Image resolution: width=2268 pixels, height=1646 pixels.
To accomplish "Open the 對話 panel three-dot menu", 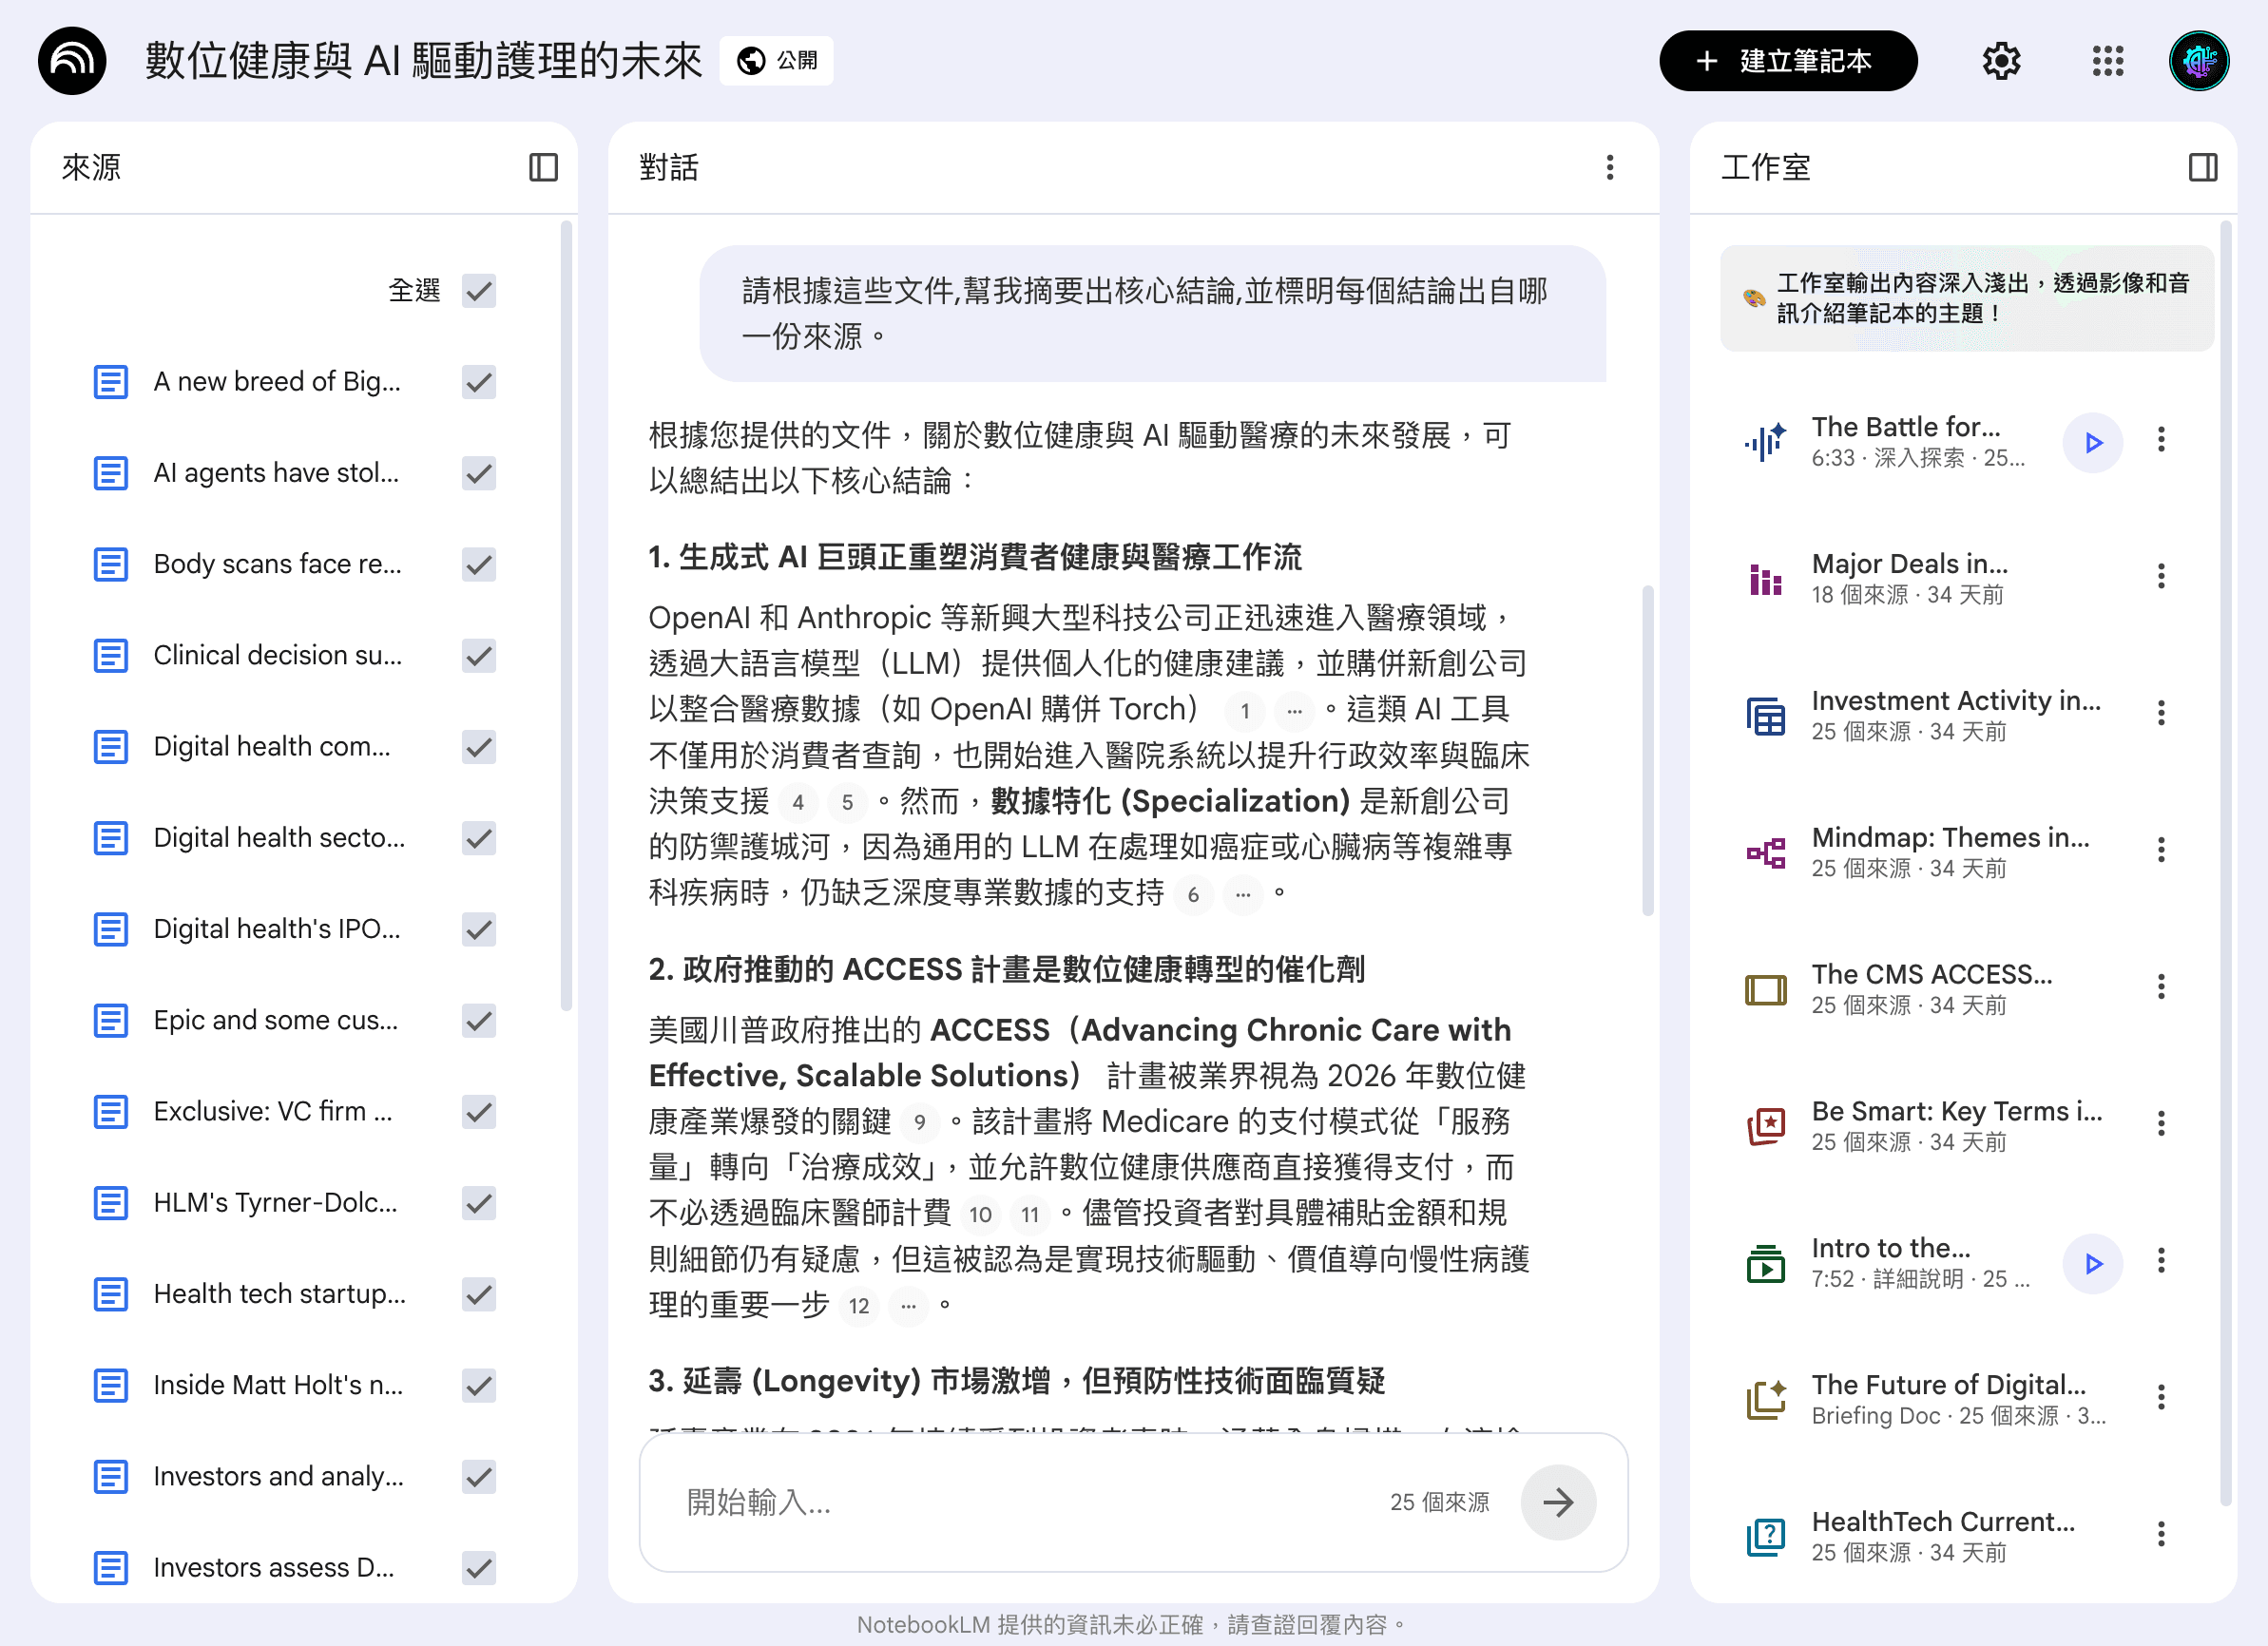I will pos(1609,167).
